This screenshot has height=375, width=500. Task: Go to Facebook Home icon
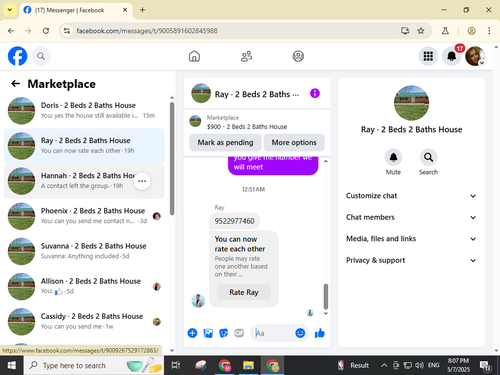[x=194, y=56]
